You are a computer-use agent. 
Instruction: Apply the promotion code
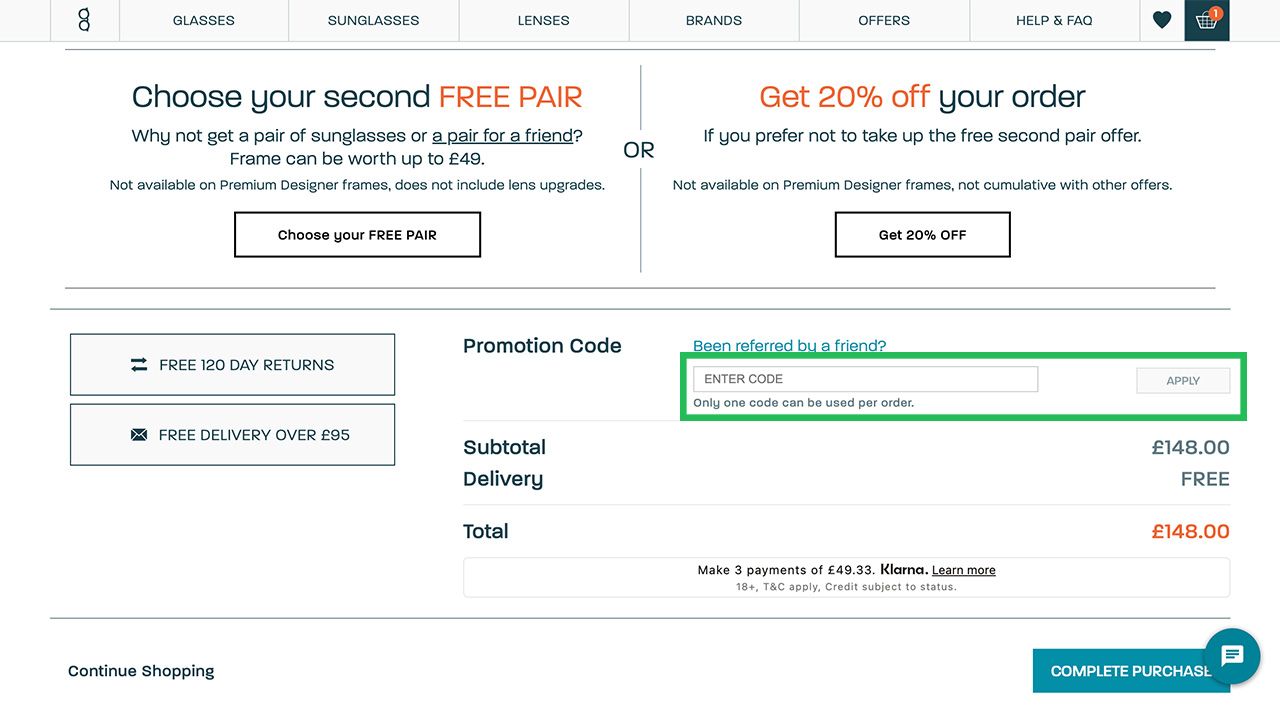point(1182,380)
